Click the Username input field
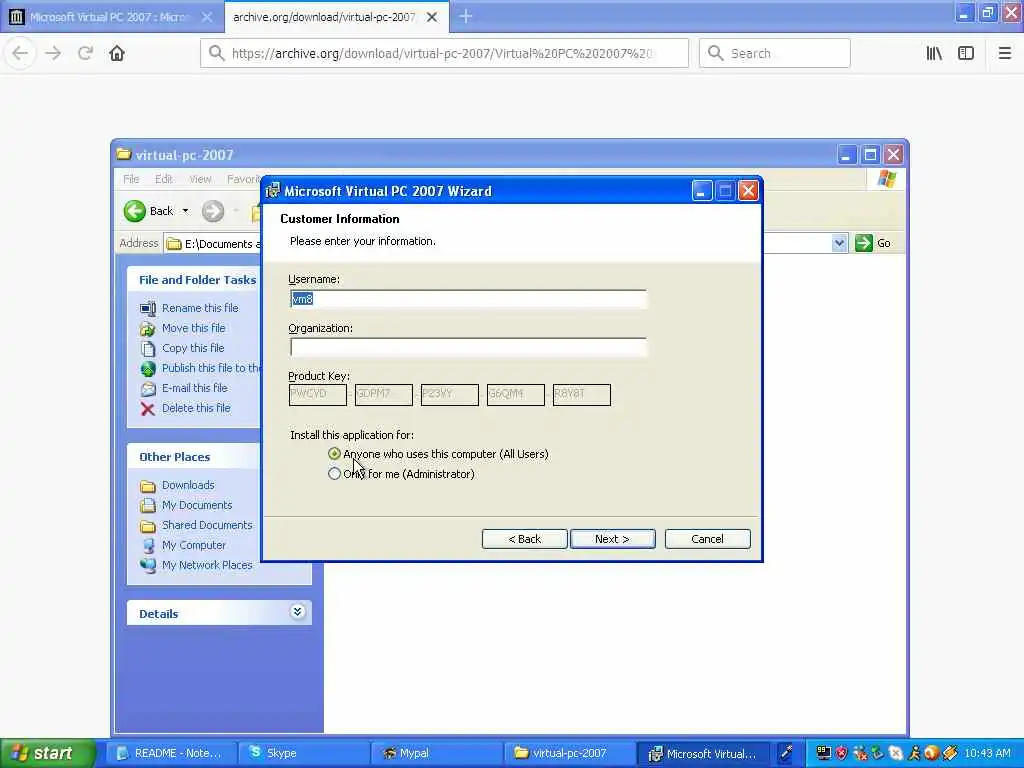This screenshot has width=1024, height=768. click(468, 299)
